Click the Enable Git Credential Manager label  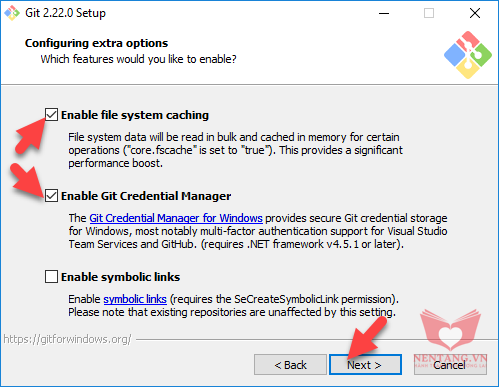[146, 196]
